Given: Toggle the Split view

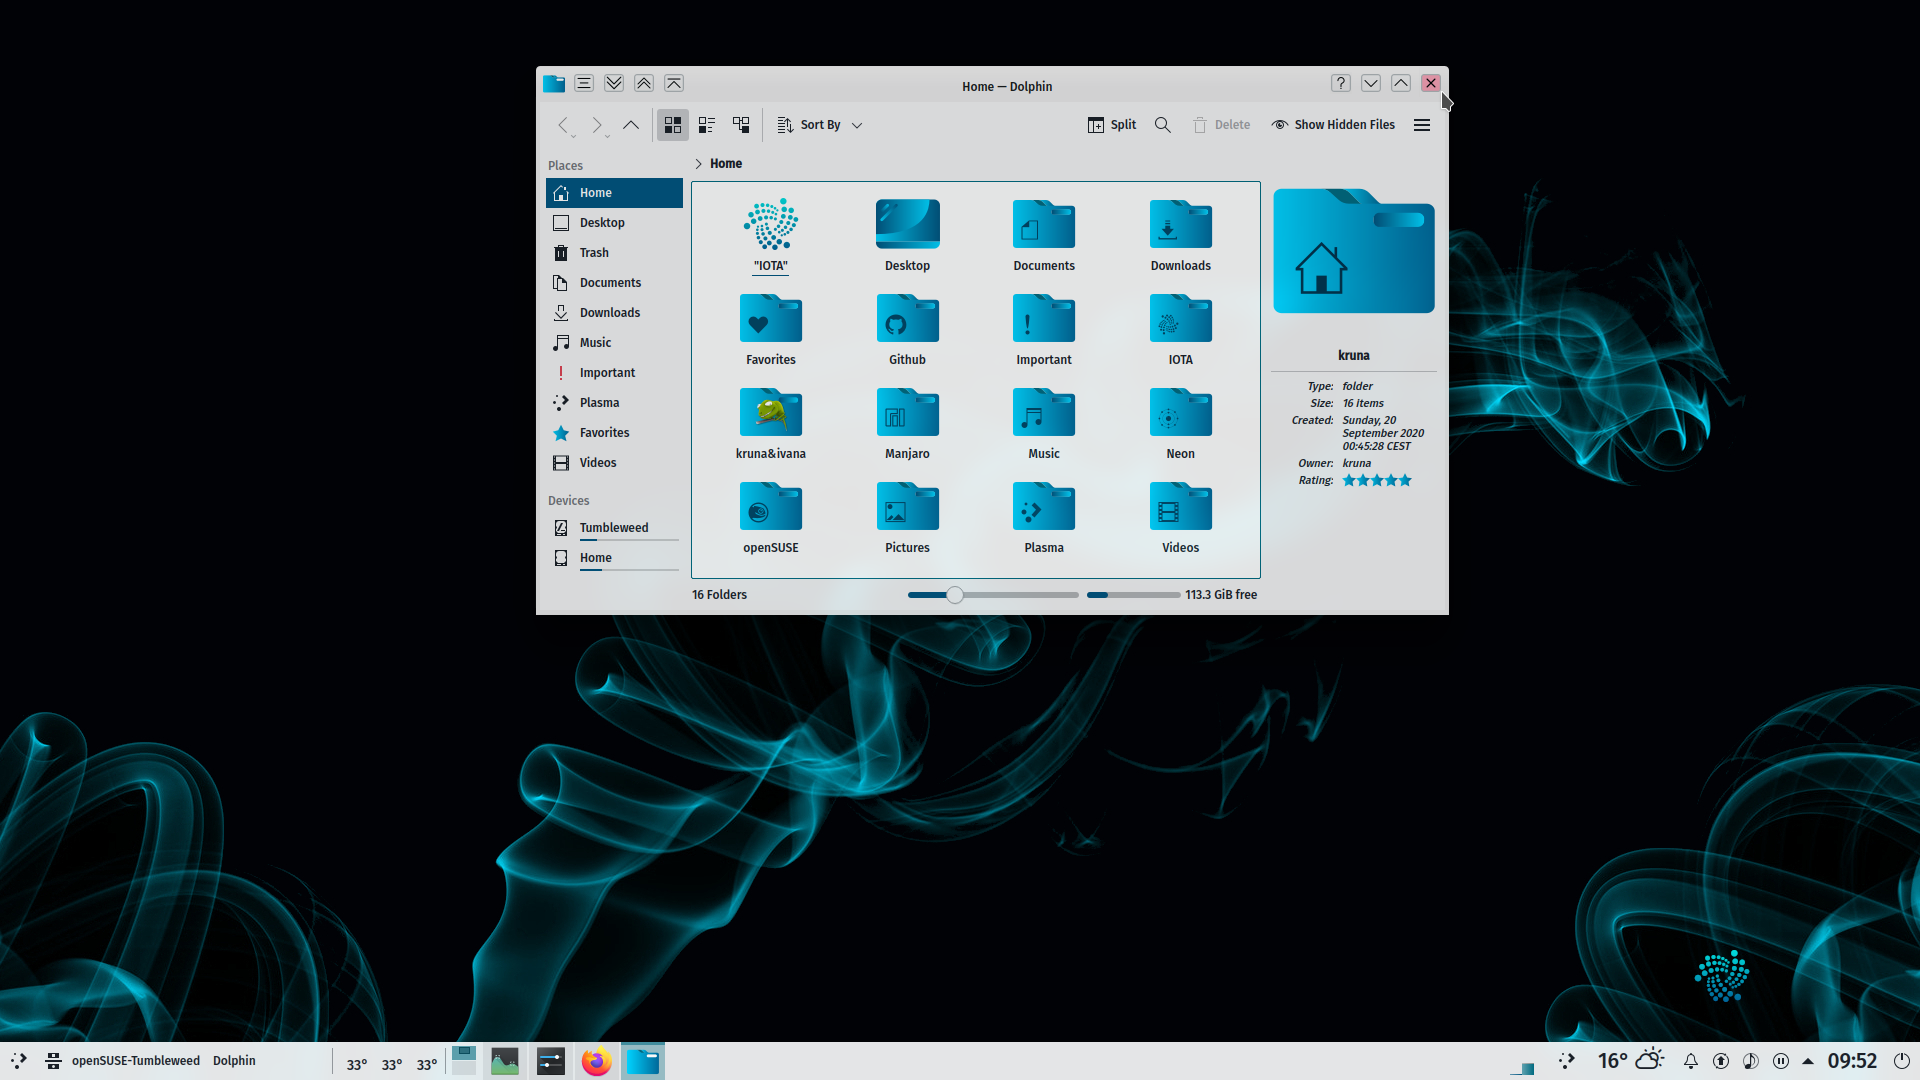Looking at the screenshot, I should click(x=1112, y=125).
